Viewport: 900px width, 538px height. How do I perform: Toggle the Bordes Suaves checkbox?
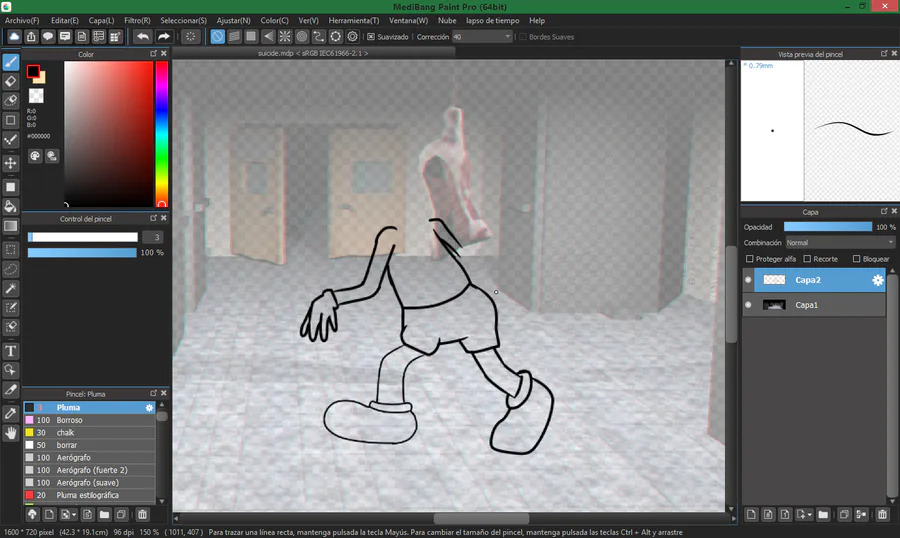point(523,37)
